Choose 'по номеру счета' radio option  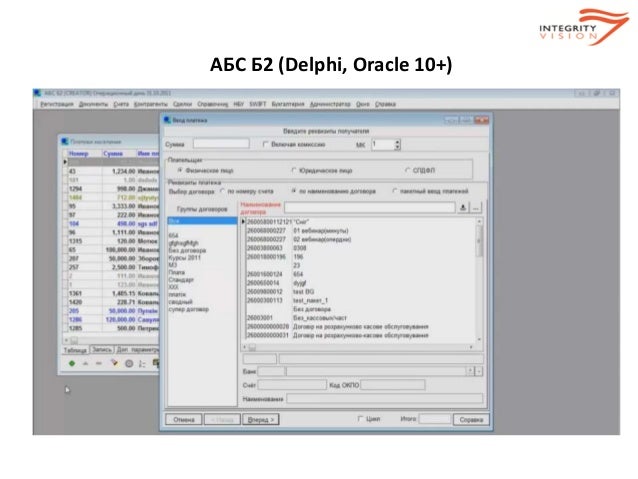222,191
